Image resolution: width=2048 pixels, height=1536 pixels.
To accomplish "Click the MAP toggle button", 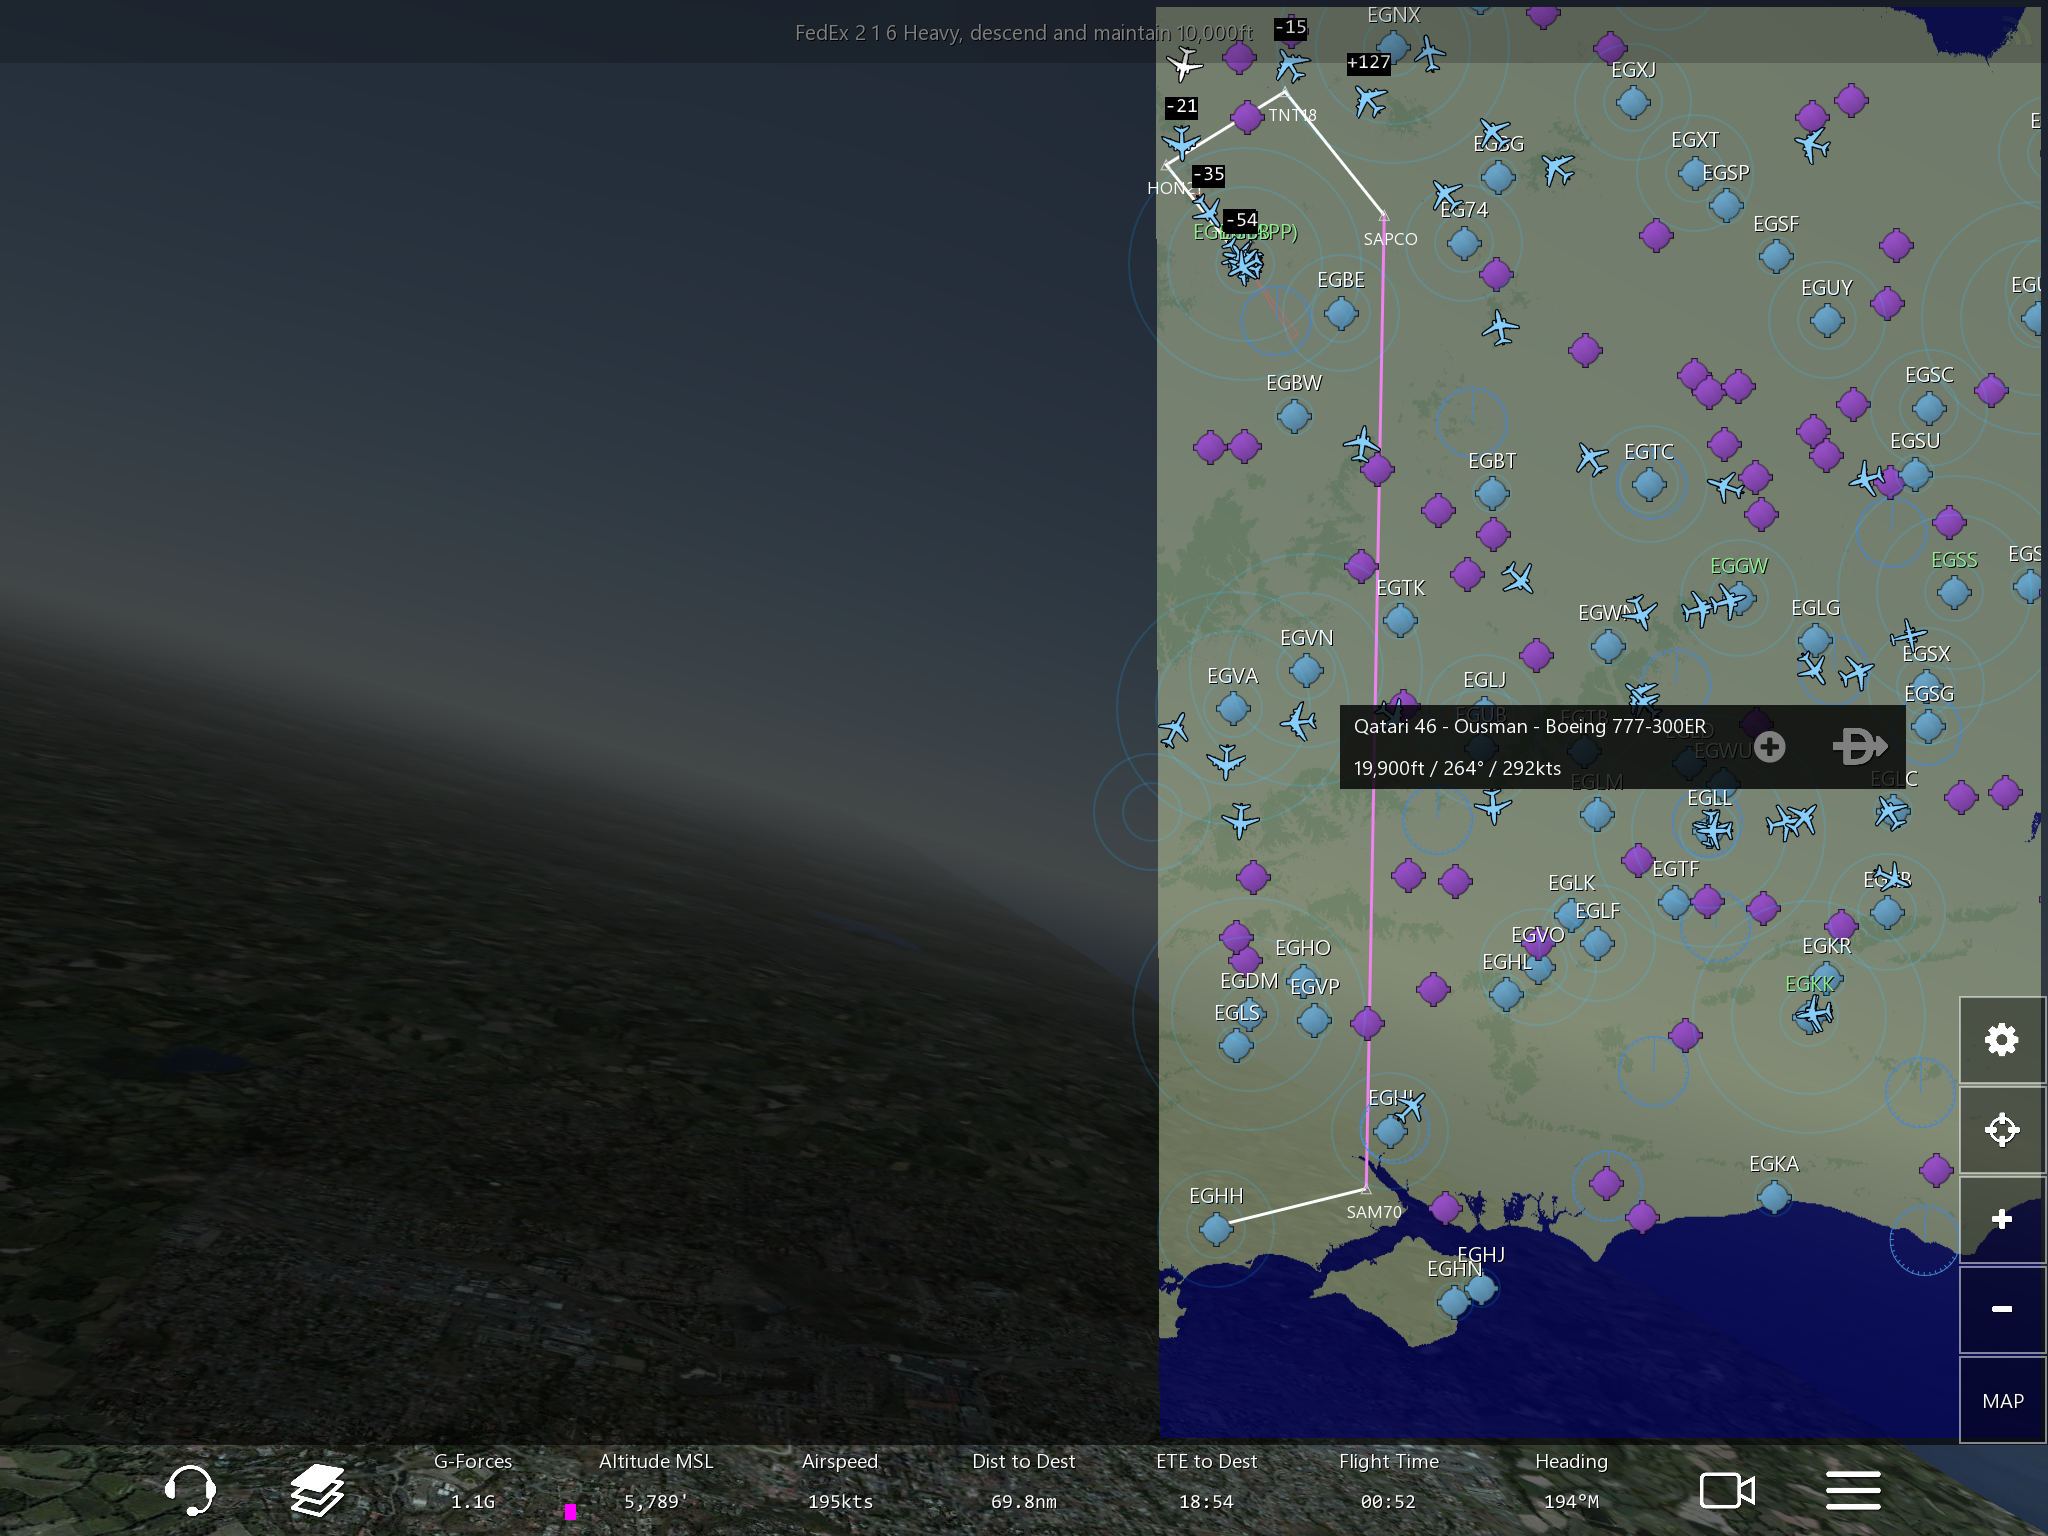I will click(2002, 1401).
